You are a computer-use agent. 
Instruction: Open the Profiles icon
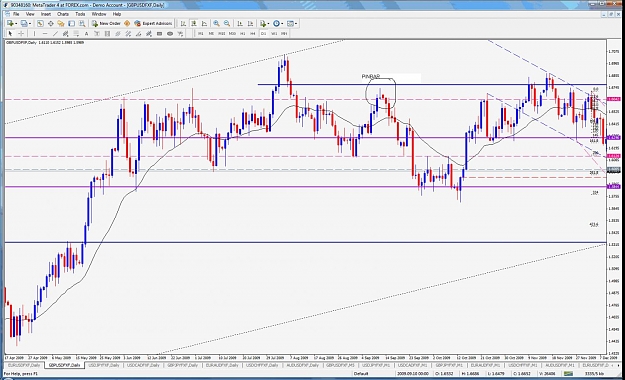(24, 24)
